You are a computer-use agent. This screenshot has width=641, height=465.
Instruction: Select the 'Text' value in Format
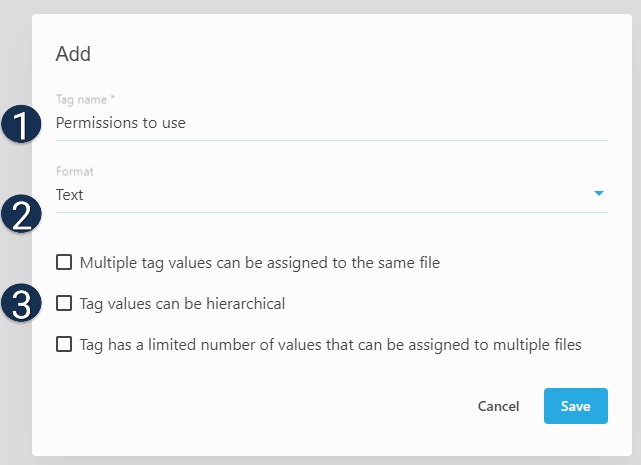(70, 195)
